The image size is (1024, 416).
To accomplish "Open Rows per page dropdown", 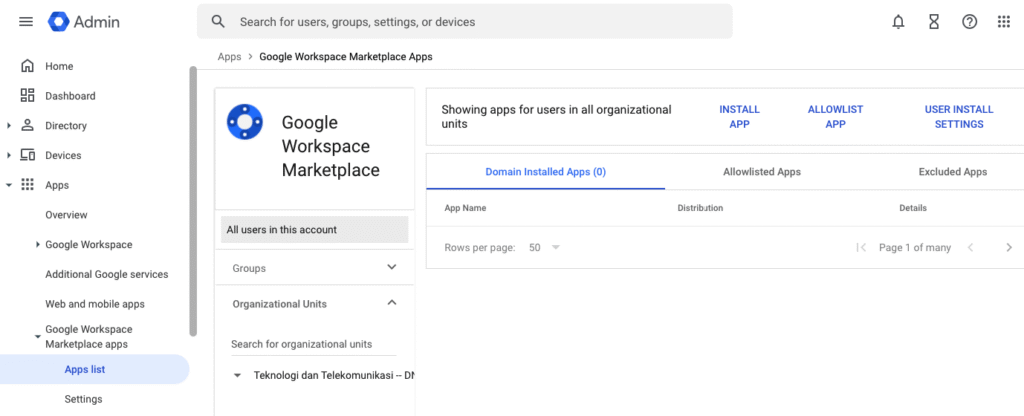I will point(545,248).
